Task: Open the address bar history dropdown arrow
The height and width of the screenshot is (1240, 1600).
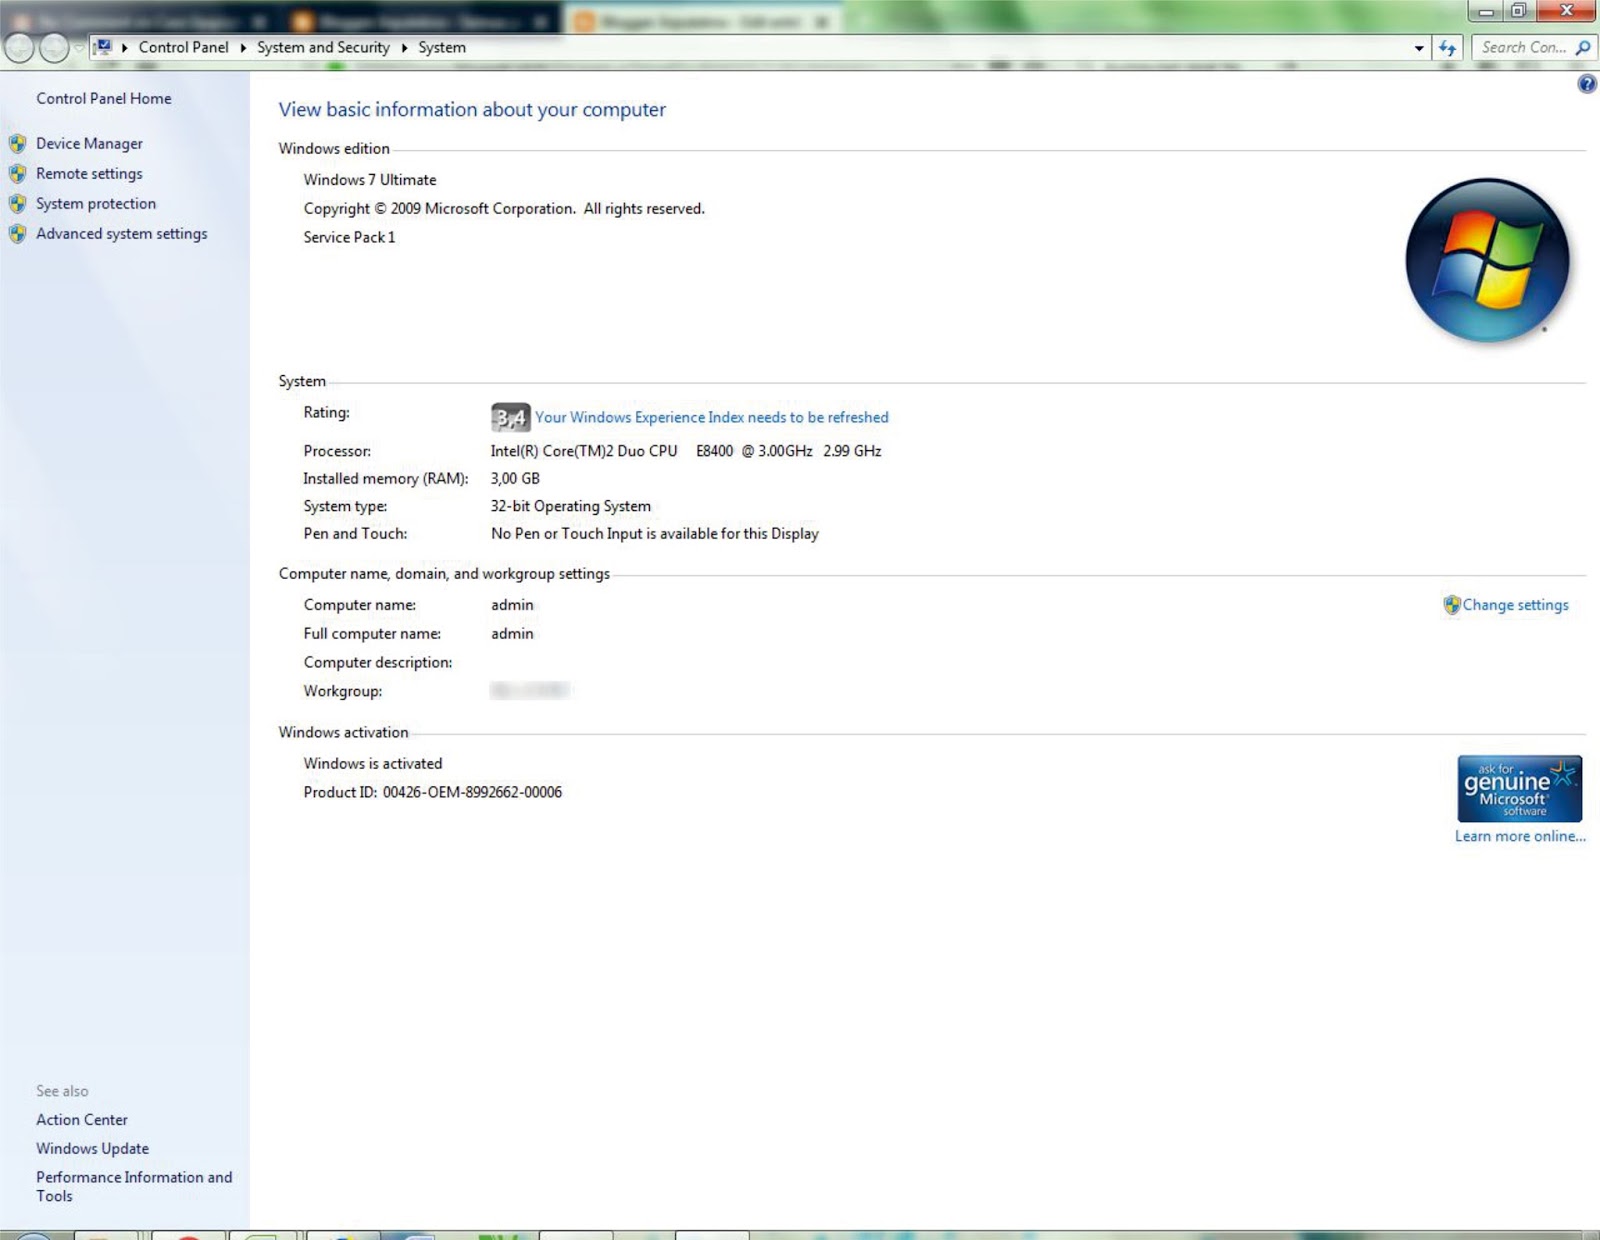Action: (x=1419, y=48)
